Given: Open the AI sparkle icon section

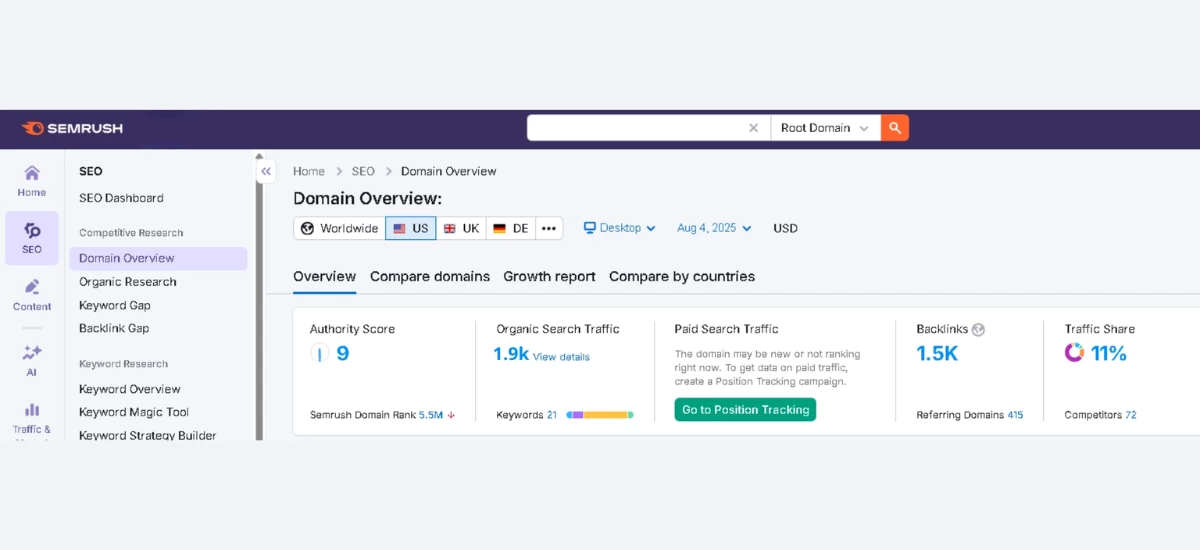Looking at the screenshot, I should [32, 359].
